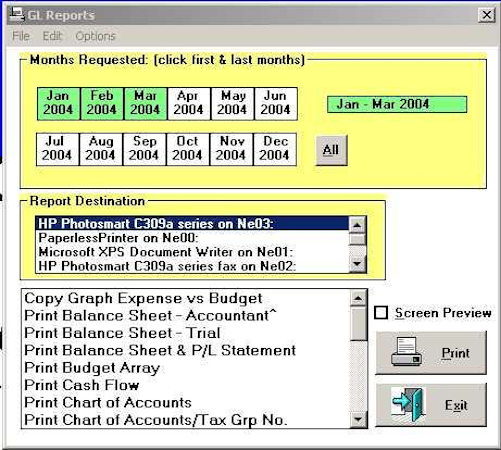Click the Jan - Mar 2004 range display
This screenshot has height=450, width=501.
tap(397, 104)
